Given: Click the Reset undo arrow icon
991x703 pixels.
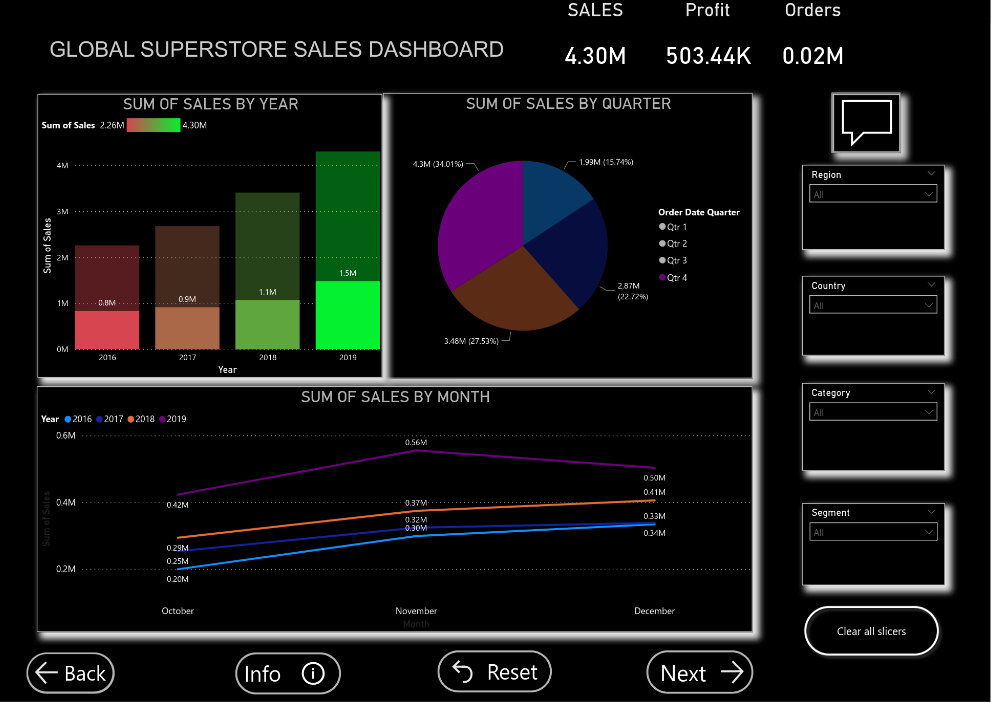Looking at the screenshot, I should tap(463, 672).
